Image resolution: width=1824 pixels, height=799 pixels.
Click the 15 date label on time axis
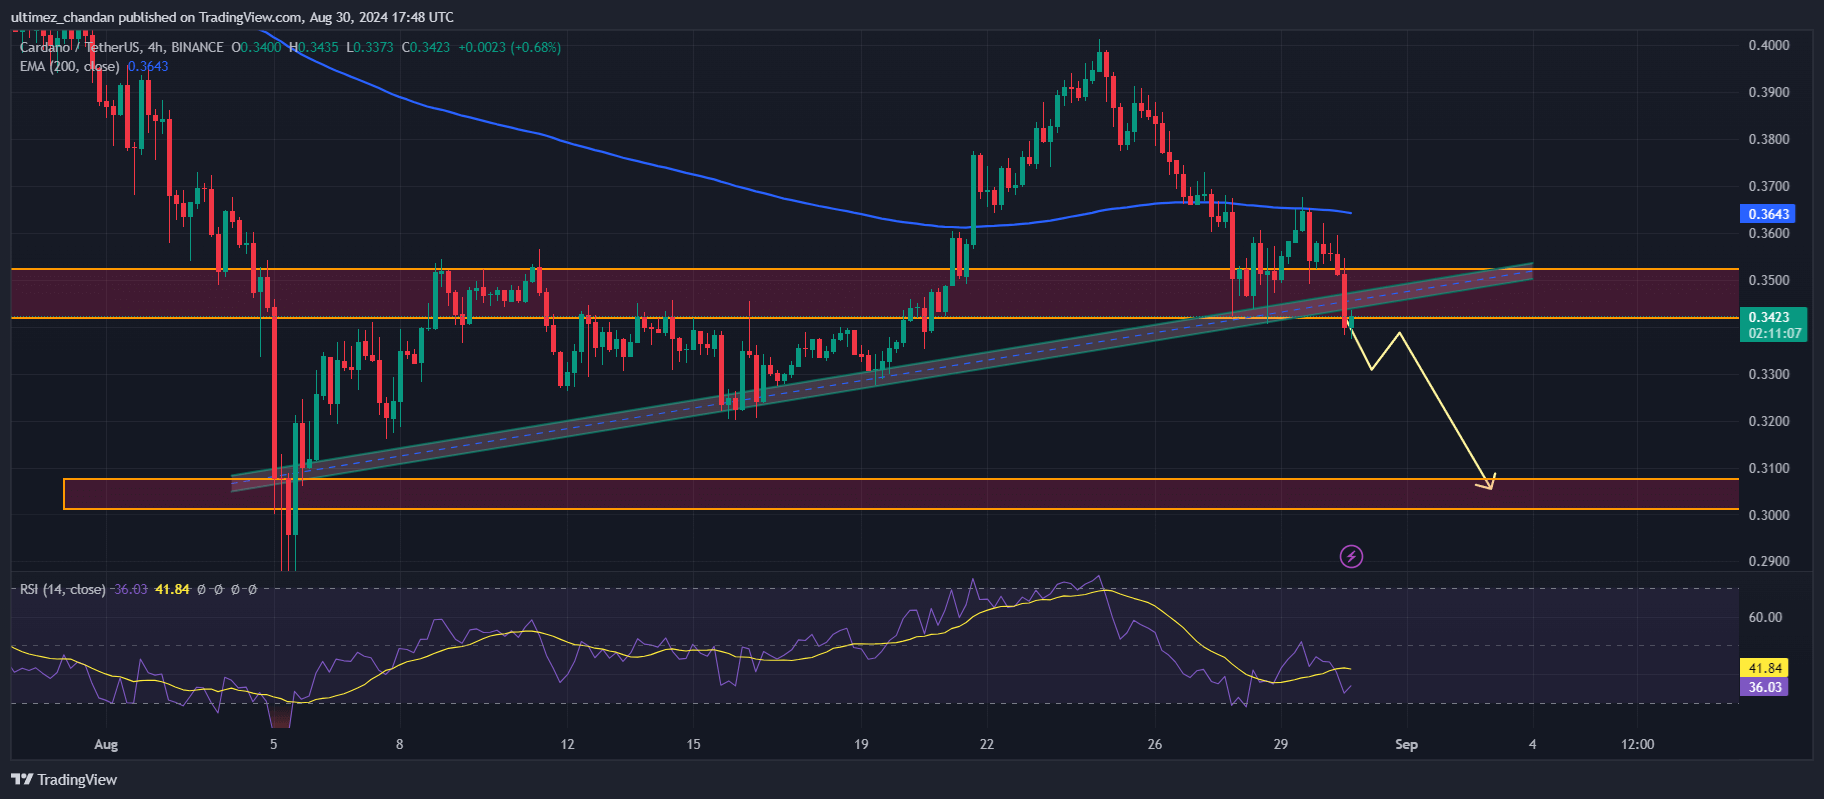[x=693, y=744]
